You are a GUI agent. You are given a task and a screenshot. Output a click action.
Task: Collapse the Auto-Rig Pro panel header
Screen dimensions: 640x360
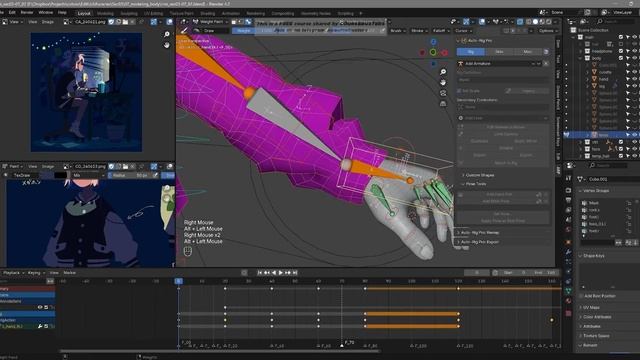tap(476, 41)
